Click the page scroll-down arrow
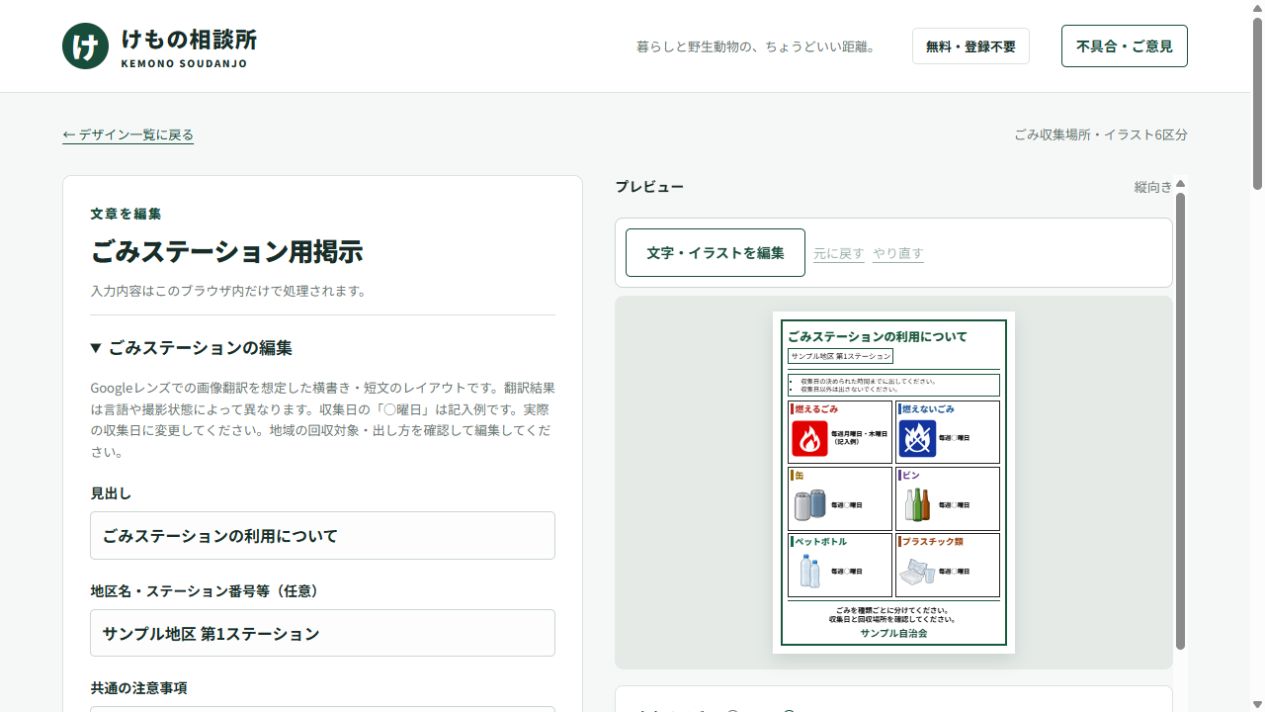Image resolution: width=1265 pixels, height=712 pixels. pyautogui.click(x=1257, y=704)
